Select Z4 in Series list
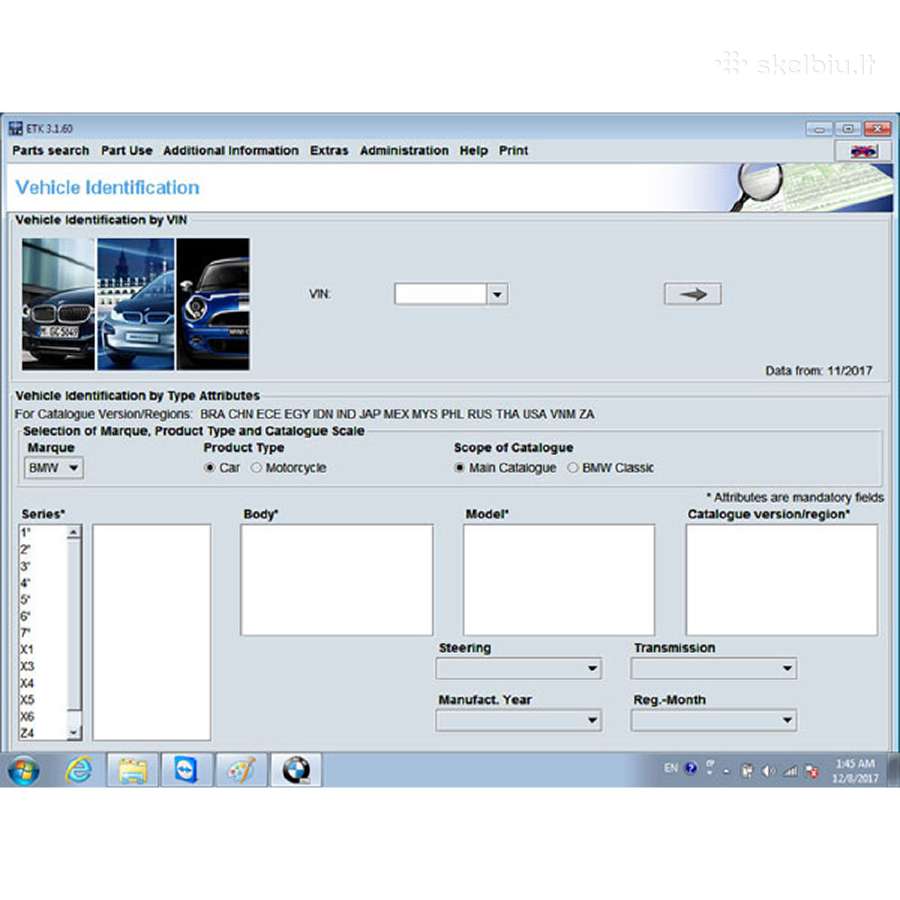The width and height of the screenshot is (900, 900). [x=43, y=733]
